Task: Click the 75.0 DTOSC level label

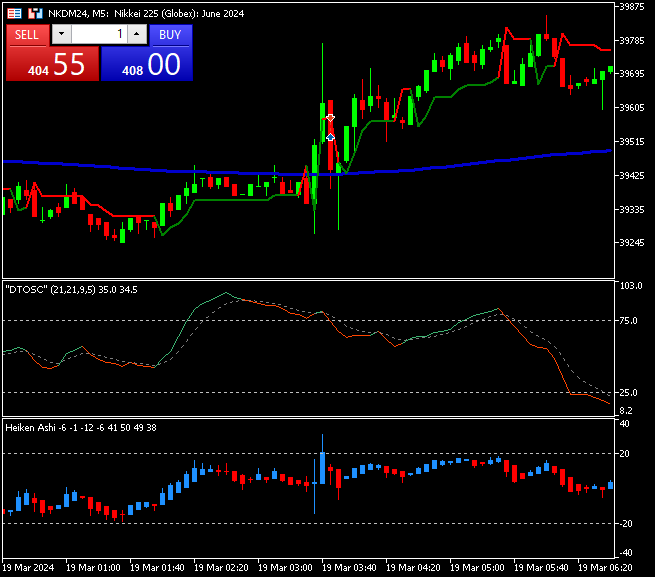Action: point(629,320)
